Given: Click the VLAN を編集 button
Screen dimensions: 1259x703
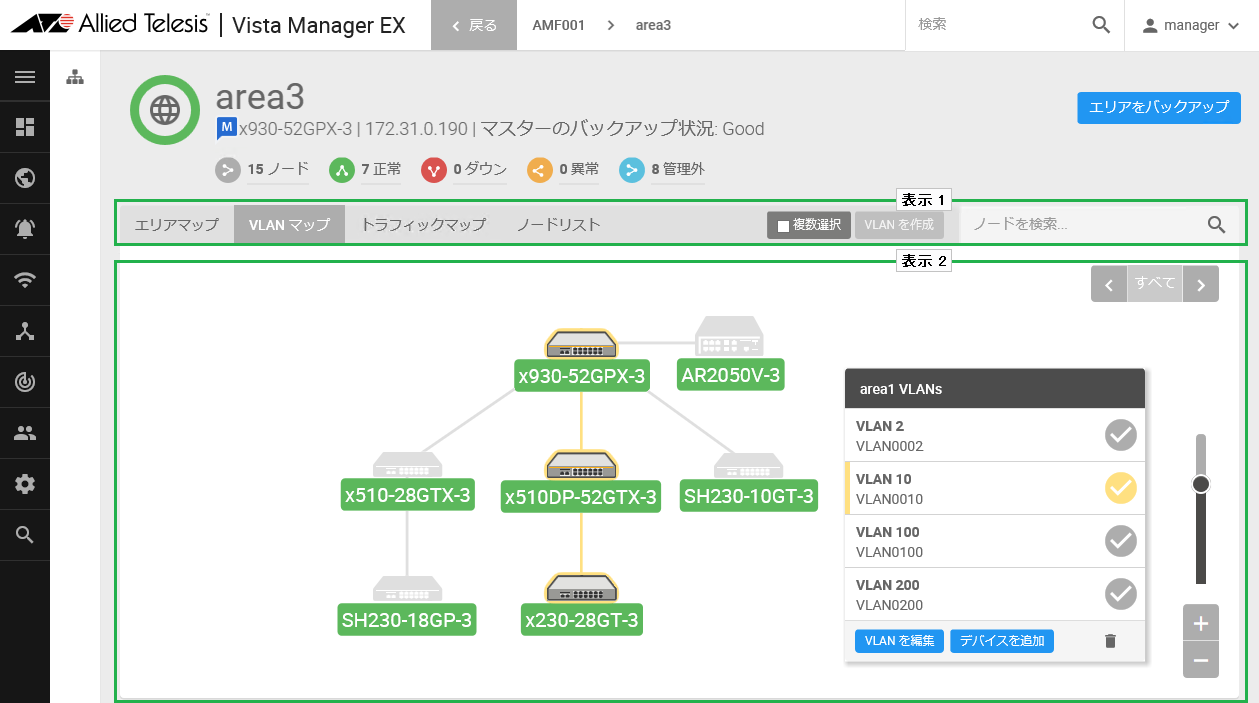Looking at the screenshot, I should (899, 641).
